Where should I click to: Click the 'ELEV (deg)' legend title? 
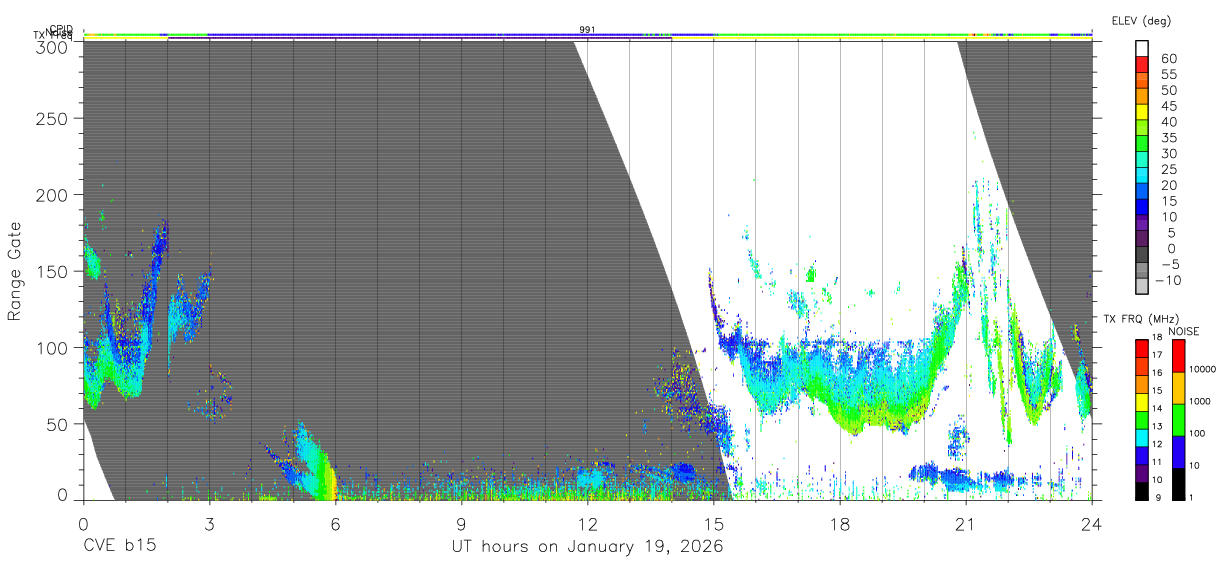[1141, 20]
